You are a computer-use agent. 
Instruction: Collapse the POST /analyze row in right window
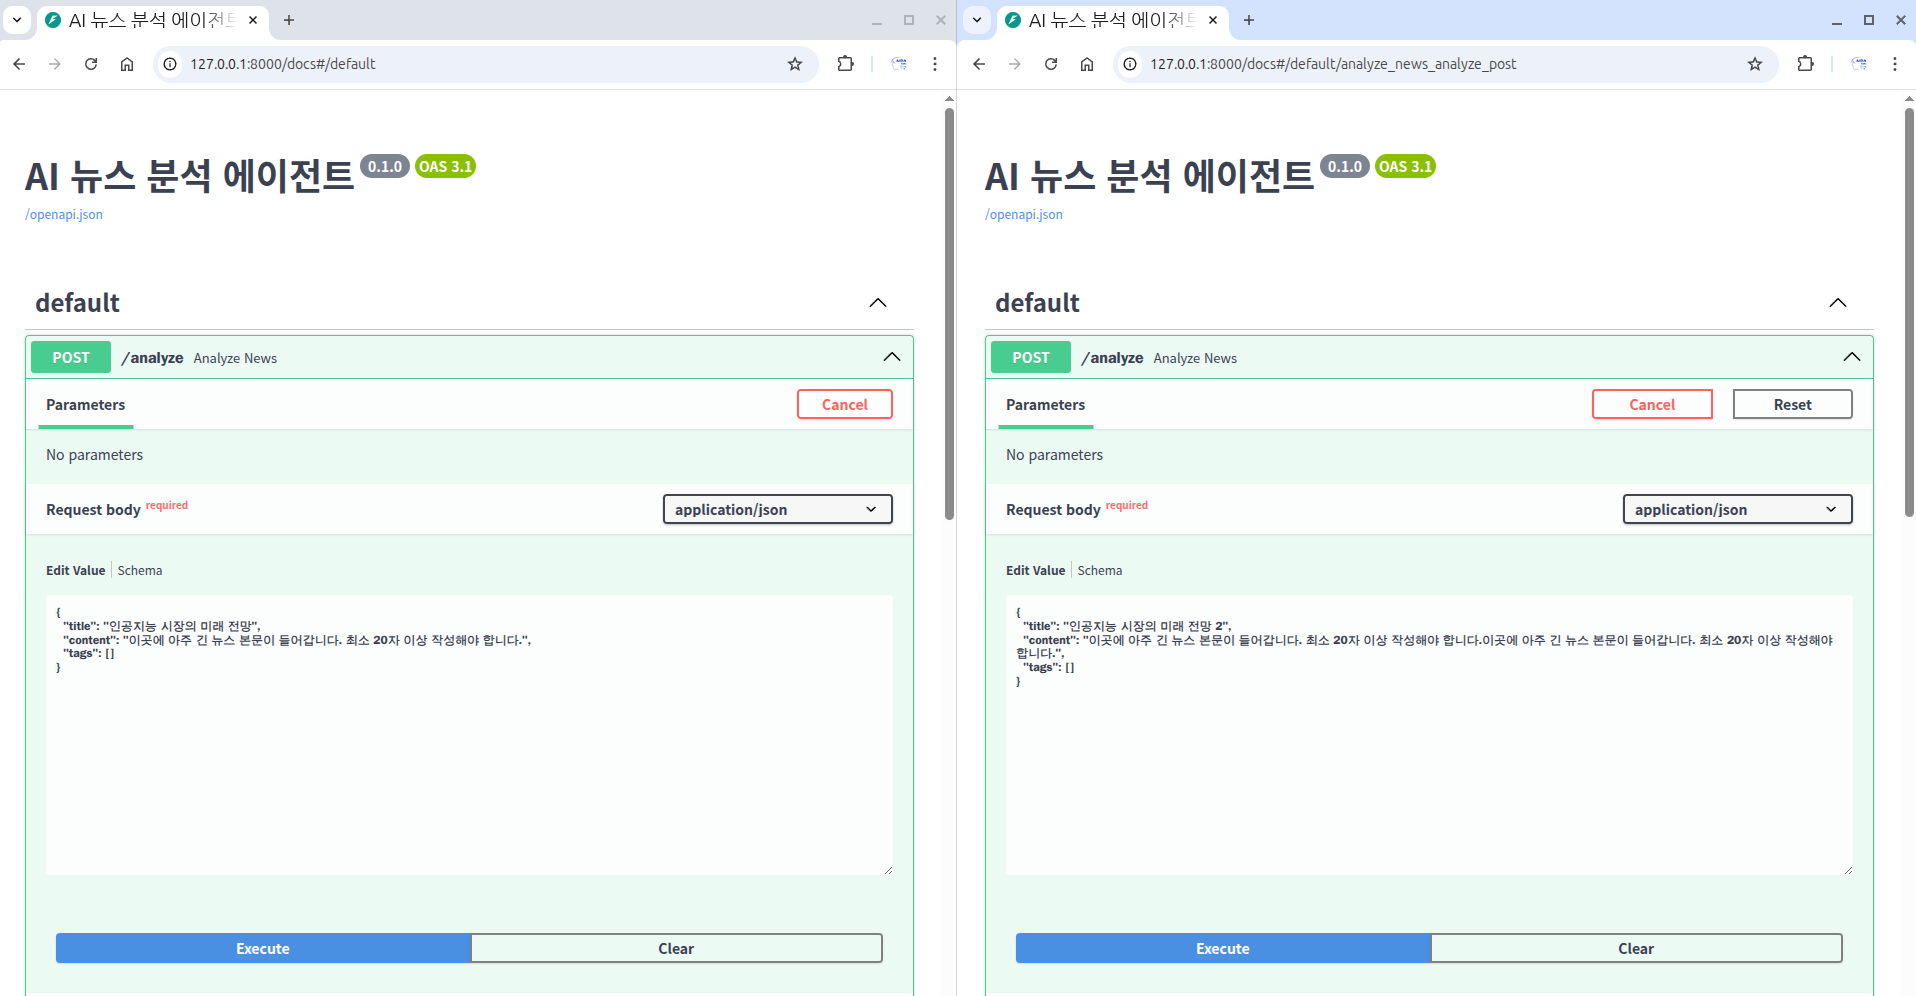point(1851,357)
